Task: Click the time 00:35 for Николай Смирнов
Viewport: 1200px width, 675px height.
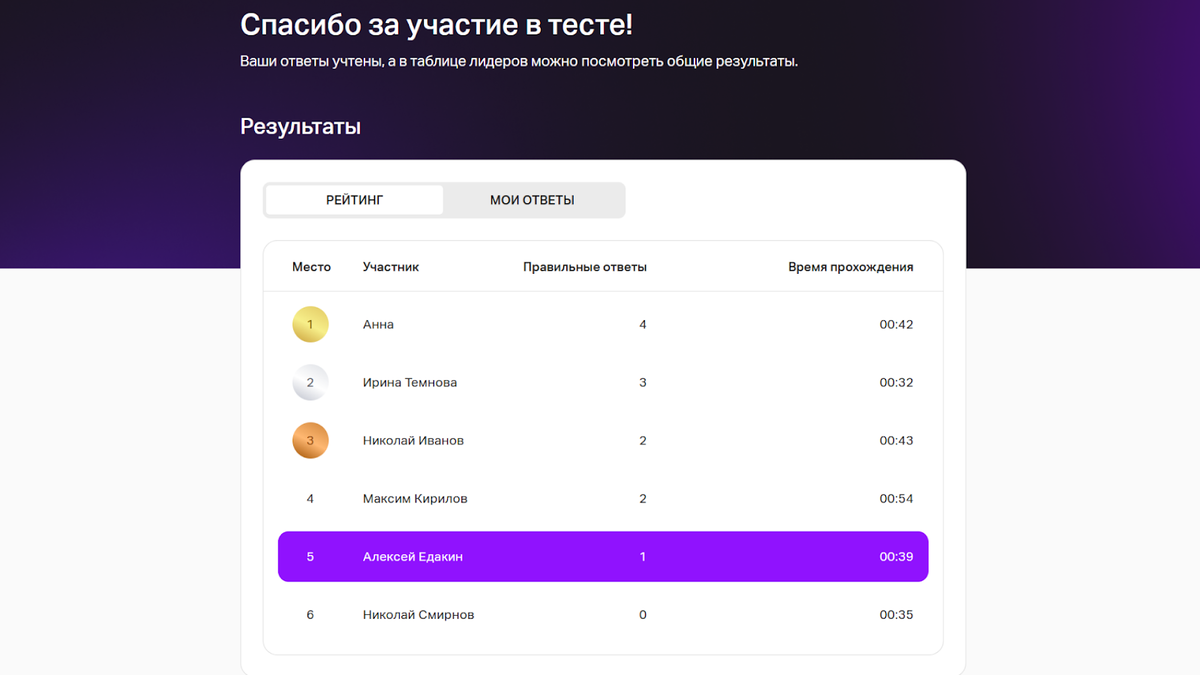Action: (895, 614)
